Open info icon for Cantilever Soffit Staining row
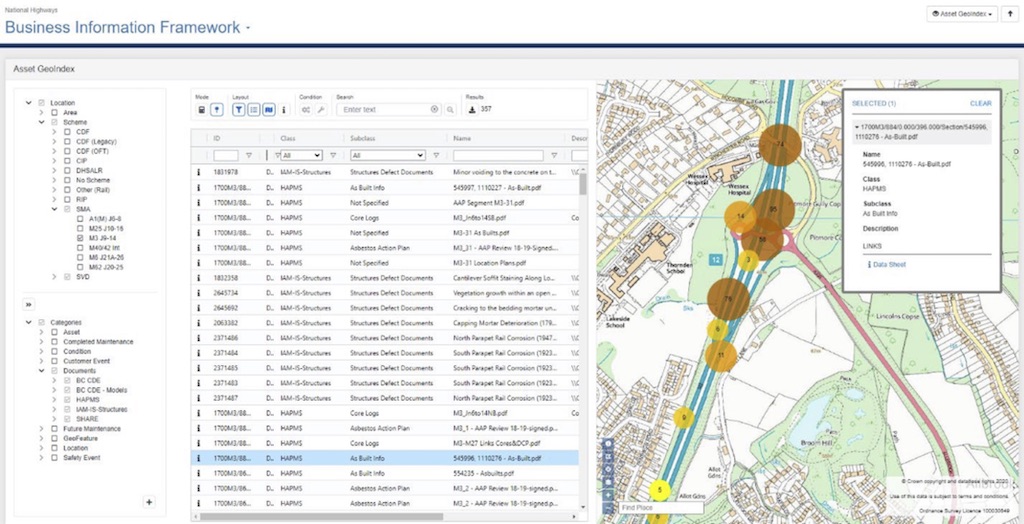Screen dimensions: 1024x524 point(199,278)
